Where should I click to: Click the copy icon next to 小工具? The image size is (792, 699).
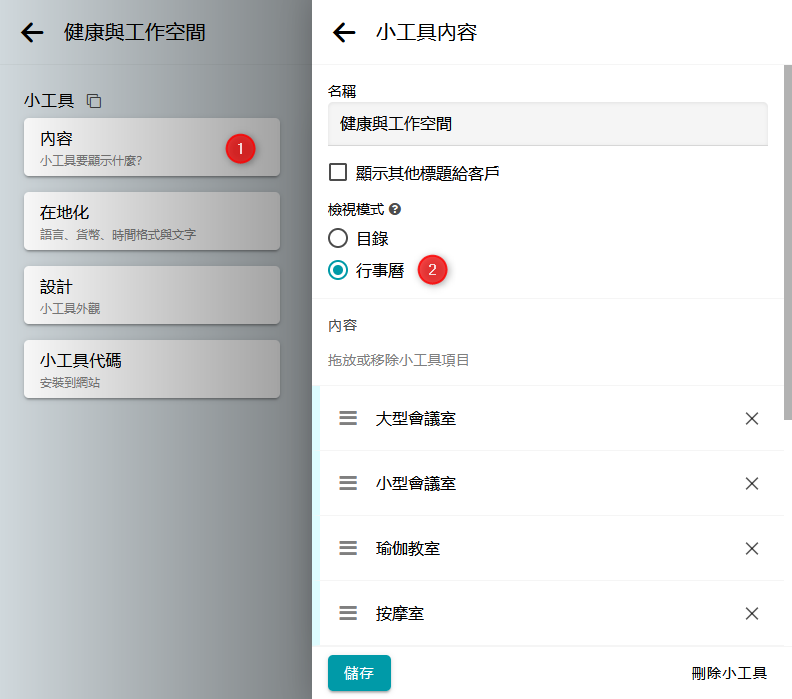(94, 101)
